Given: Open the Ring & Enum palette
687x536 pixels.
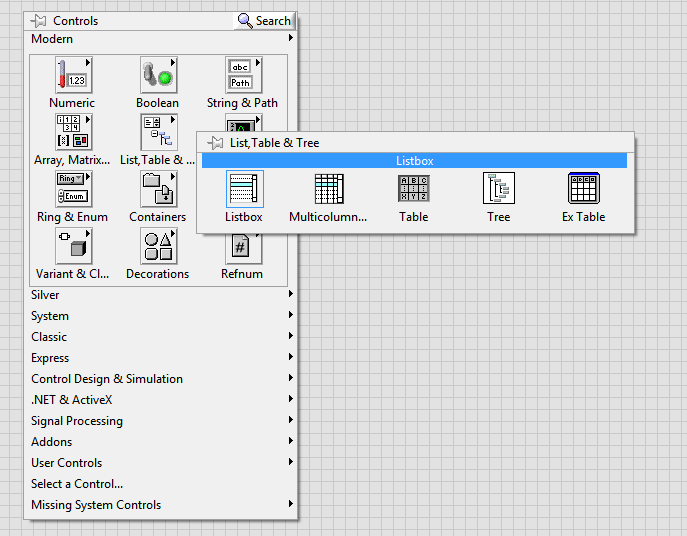Looking at the screenshot, I should [x=73, y=189].
